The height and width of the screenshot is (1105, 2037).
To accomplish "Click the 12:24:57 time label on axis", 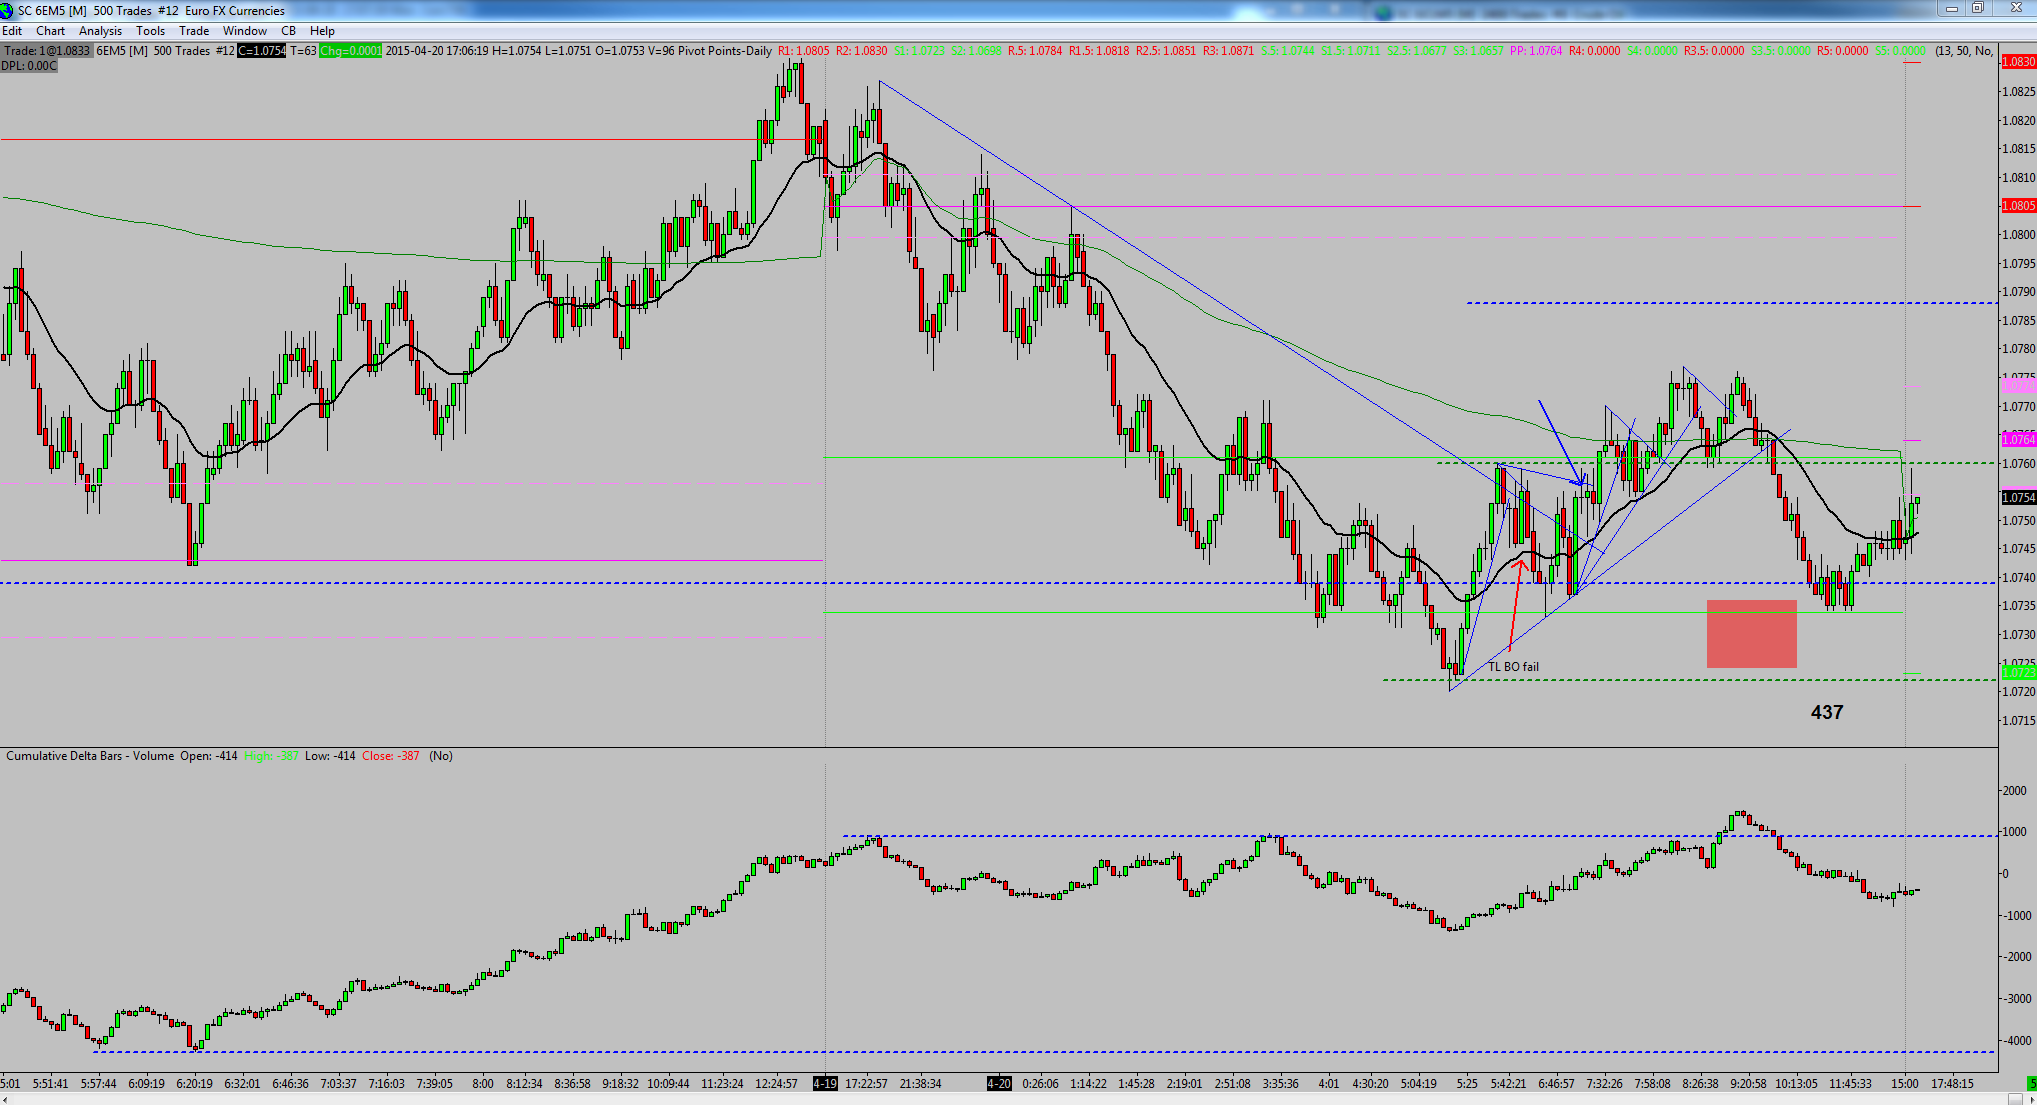I will point(776,1083).
